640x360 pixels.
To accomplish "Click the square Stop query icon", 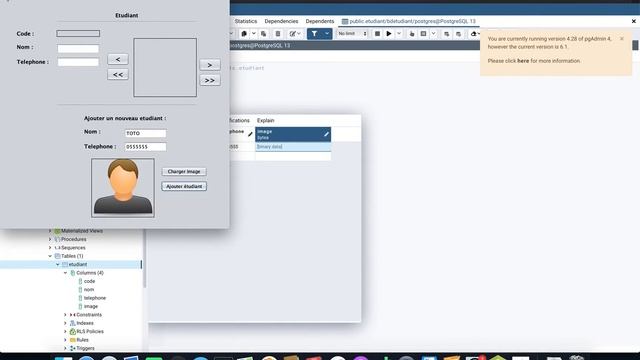I will click(x=377, y=34).
